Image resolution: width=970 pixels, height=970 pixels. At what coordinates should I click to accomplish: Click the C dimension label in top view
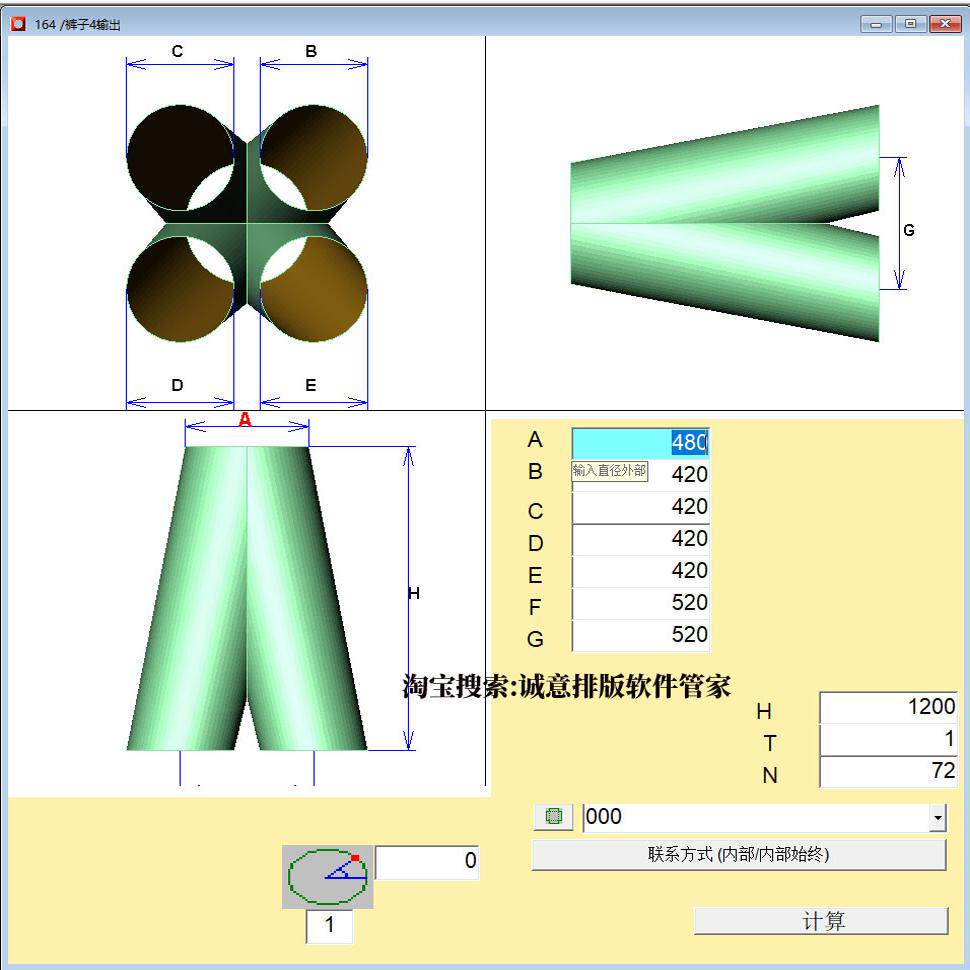tap(178, 51)
